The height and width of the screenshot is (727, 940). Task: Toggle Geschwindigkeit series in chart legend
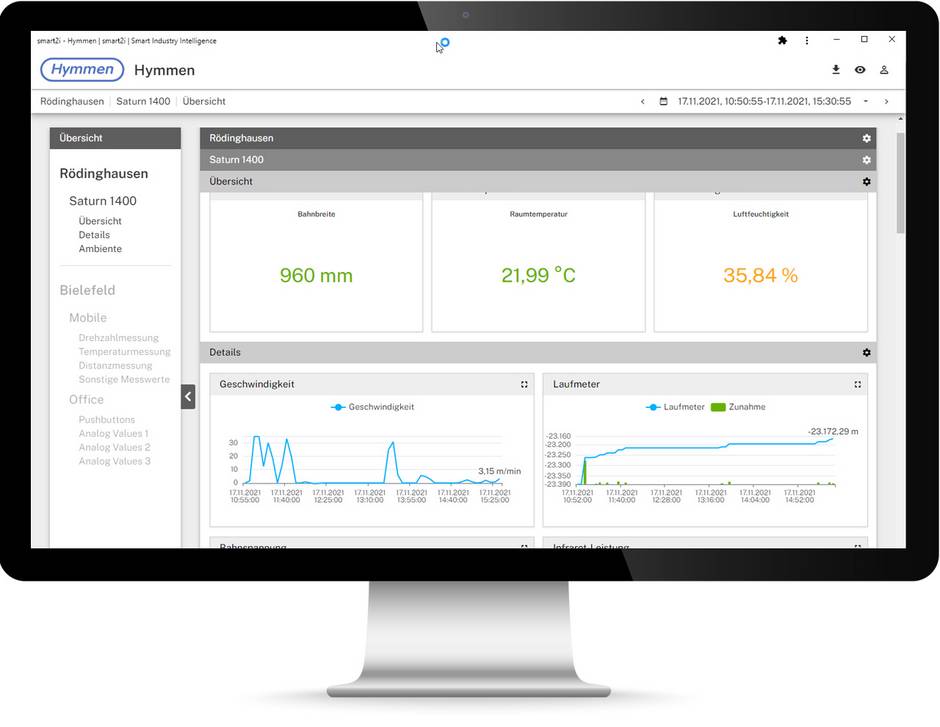point(373,407)
